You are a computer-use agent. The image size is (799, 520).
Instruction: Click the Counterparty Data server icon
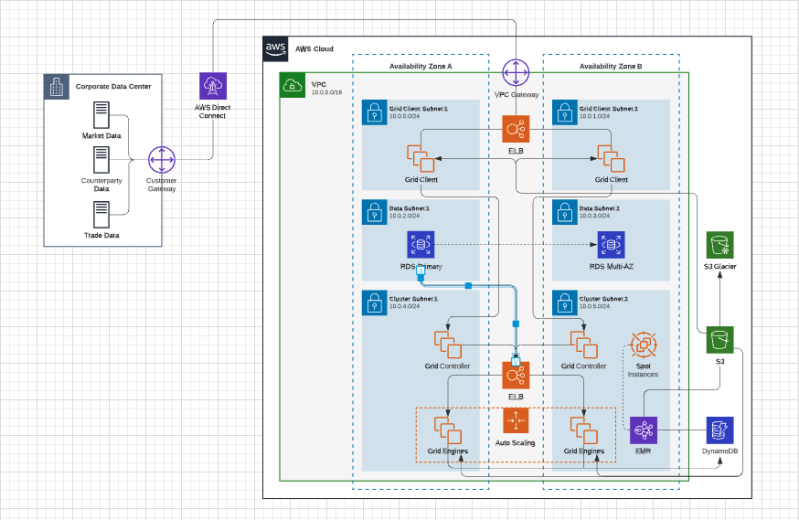(101, 160)
